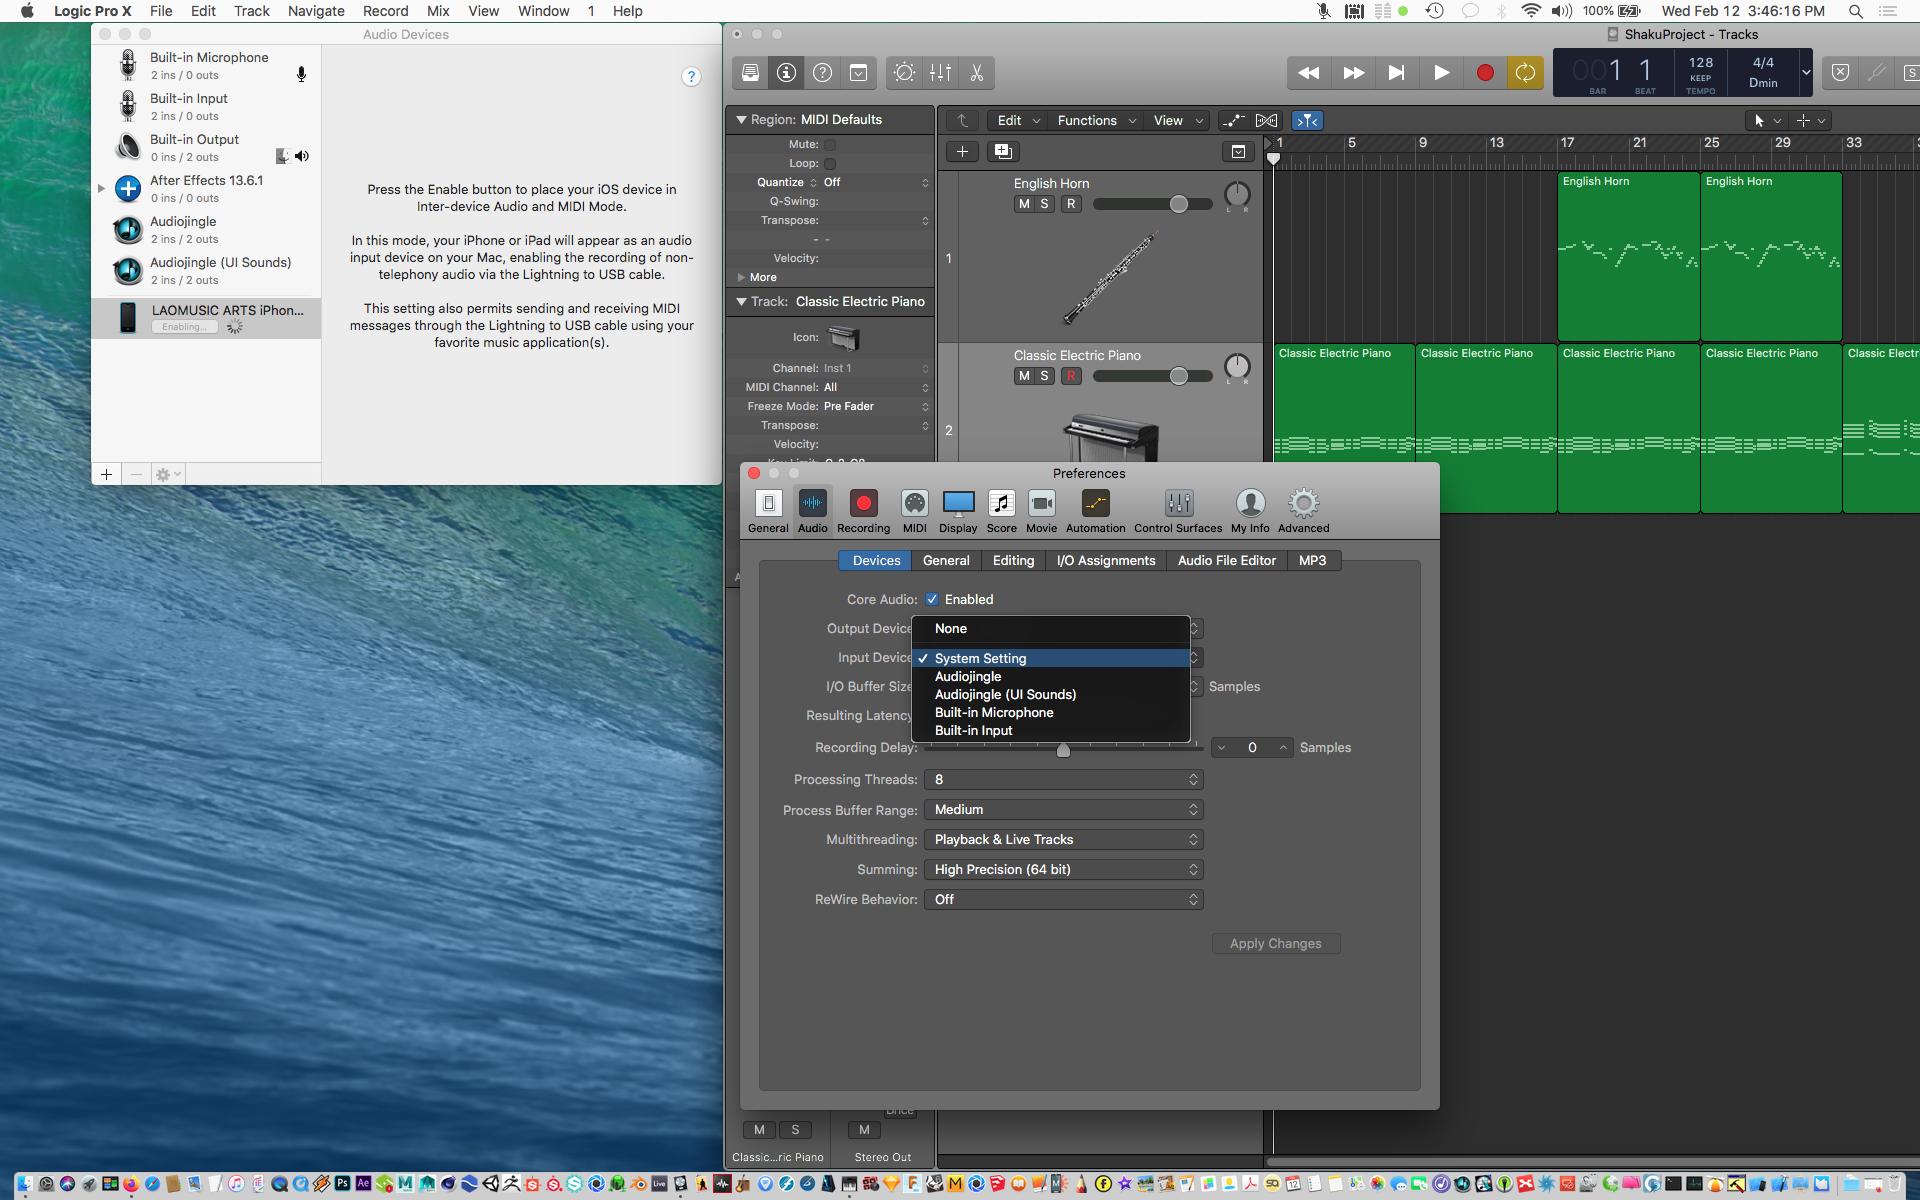Select the Control Surfaces preferences icon
Image resolution: width=1920 pixels, height=1200 pixels.
[1178, 511]
